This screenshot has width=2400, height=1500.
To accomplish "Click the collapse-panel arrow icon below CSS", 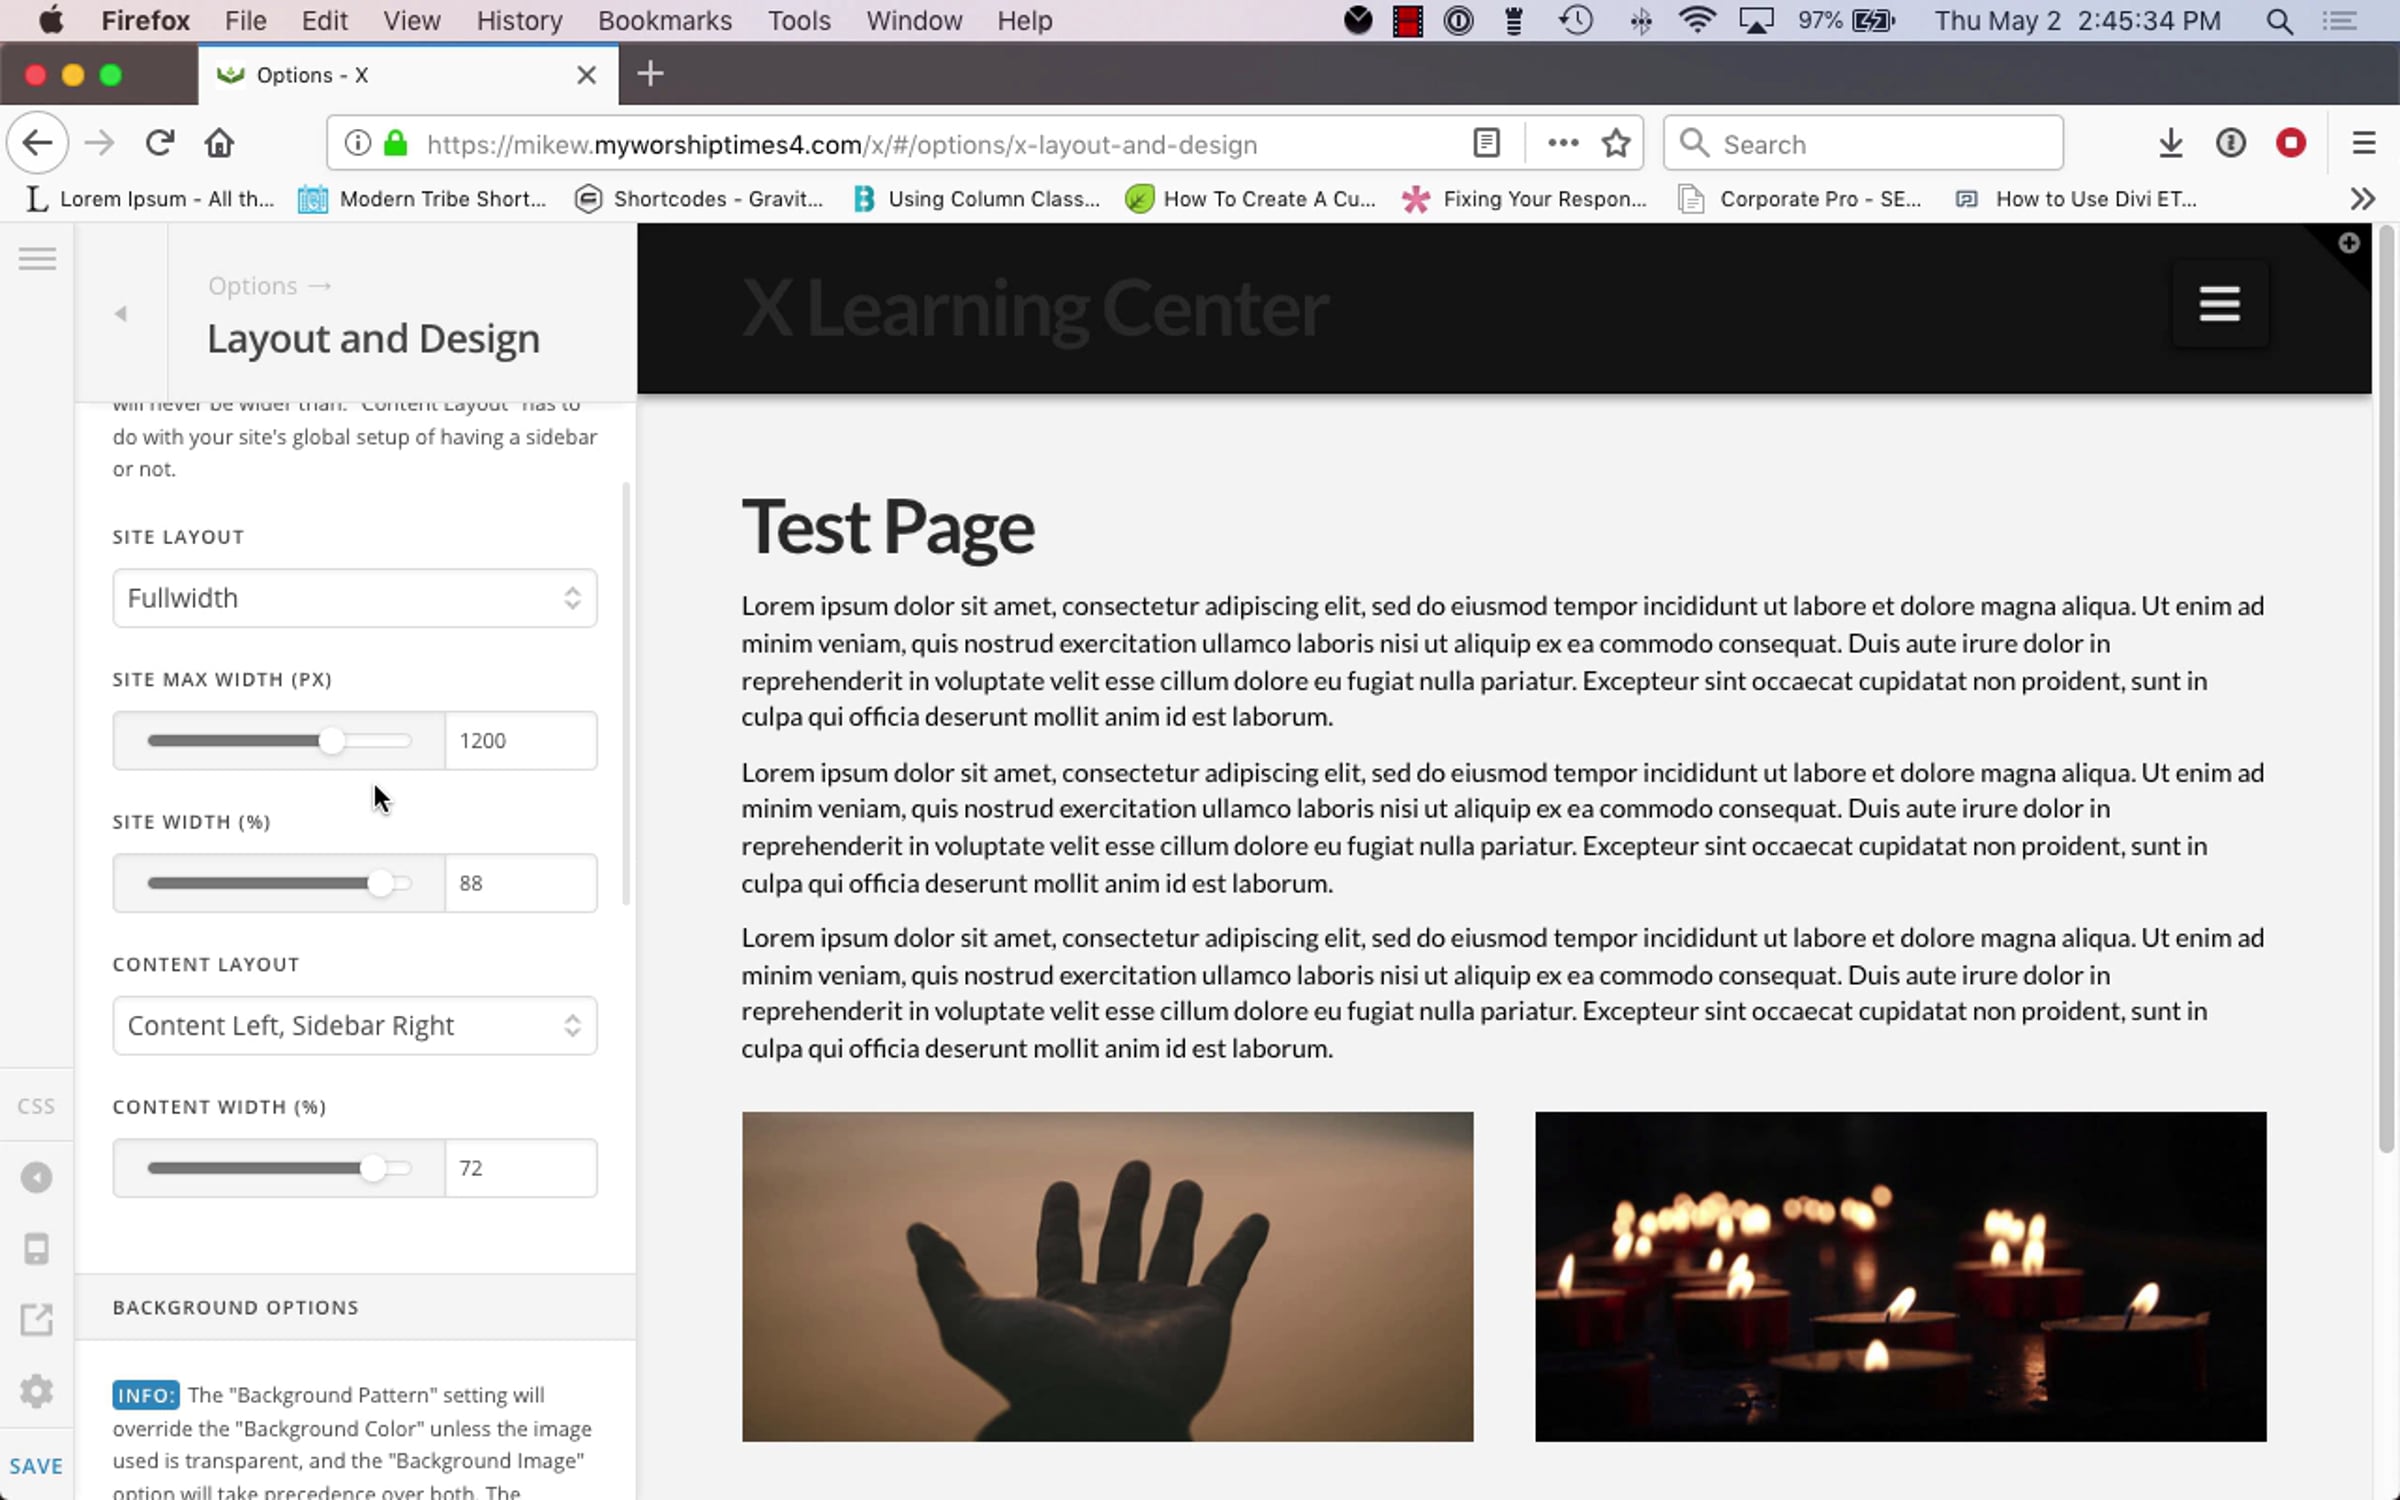I will coord(37,1177).
